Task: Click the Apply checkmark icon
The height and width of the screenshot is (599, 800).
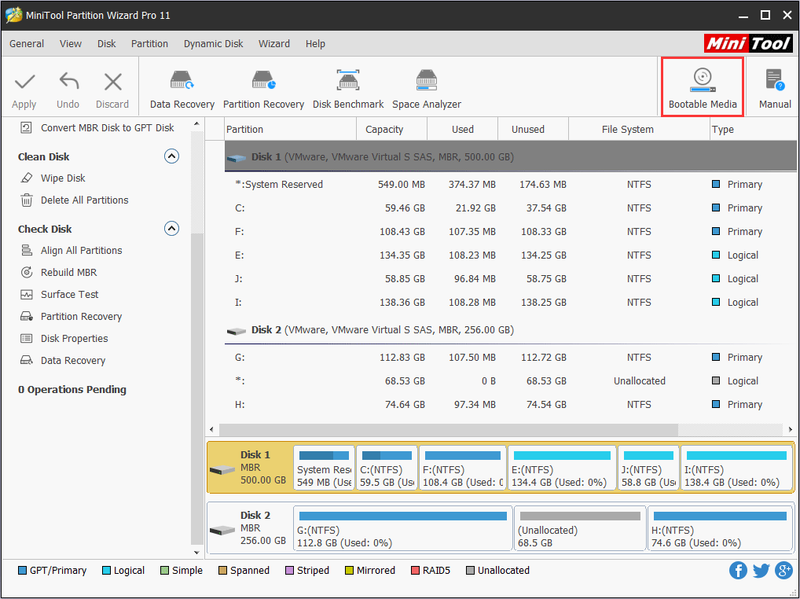Action: tap(24, 82)
